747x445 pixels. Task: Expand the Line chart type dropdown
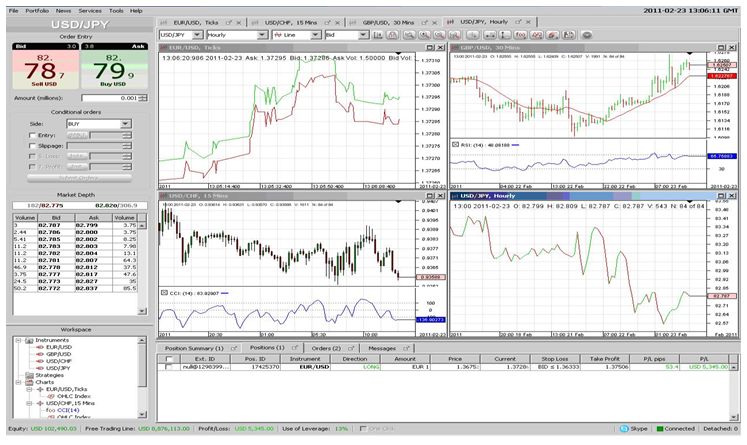click(316, 34)
